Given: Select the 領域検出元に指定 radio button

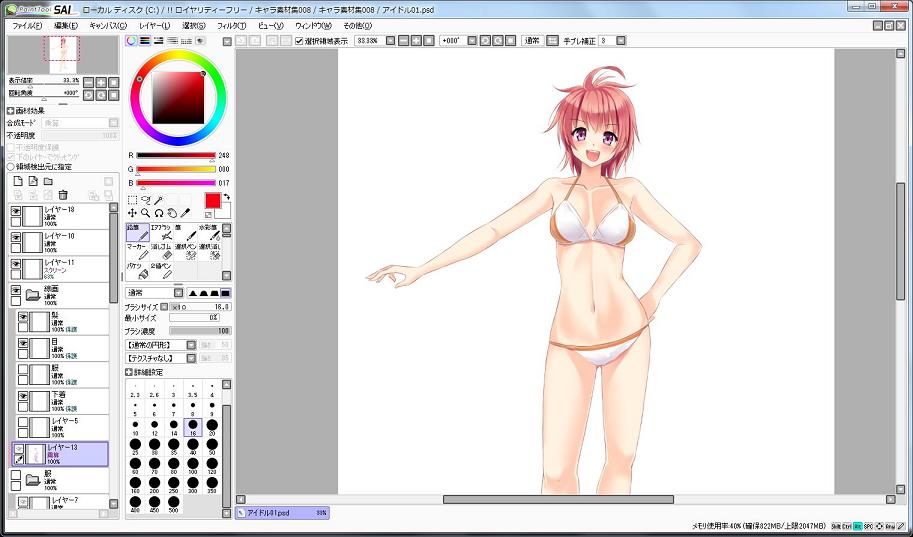Looking at the screenshot, I should point(11,167).
